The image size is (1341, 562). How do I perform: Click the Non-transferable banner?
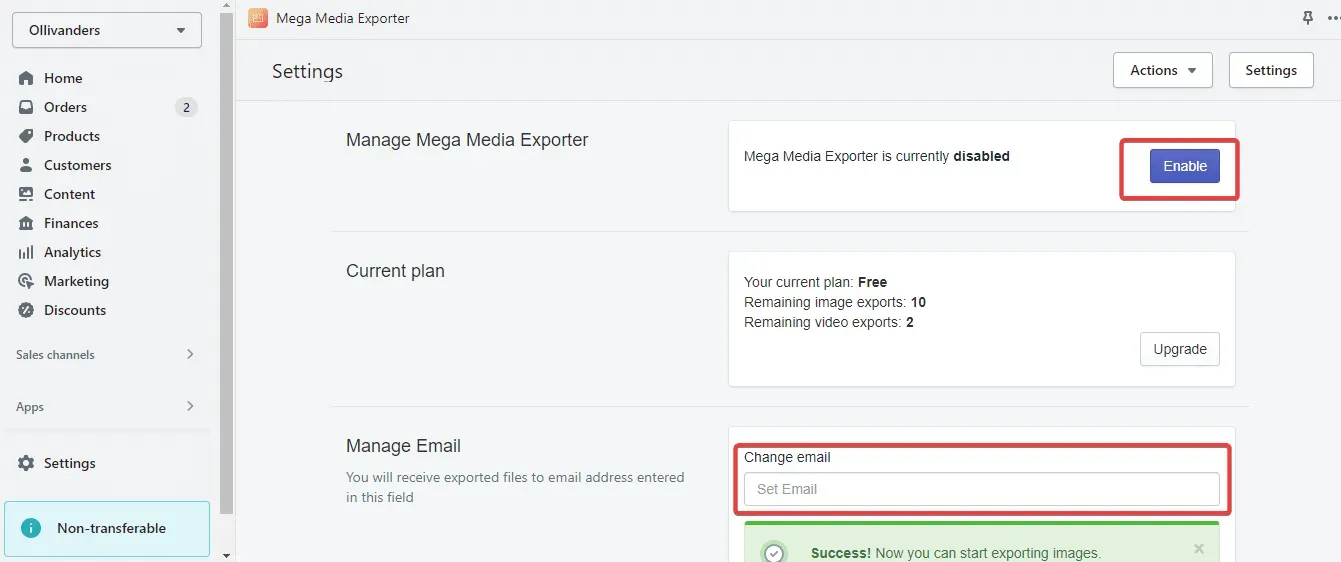(x=107, y=528)
